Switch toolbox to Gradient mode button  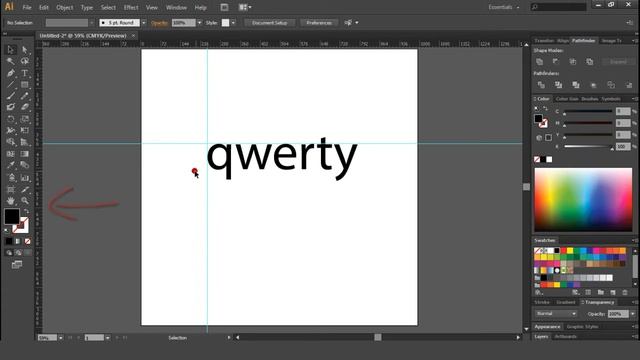[x=18, y=241]
